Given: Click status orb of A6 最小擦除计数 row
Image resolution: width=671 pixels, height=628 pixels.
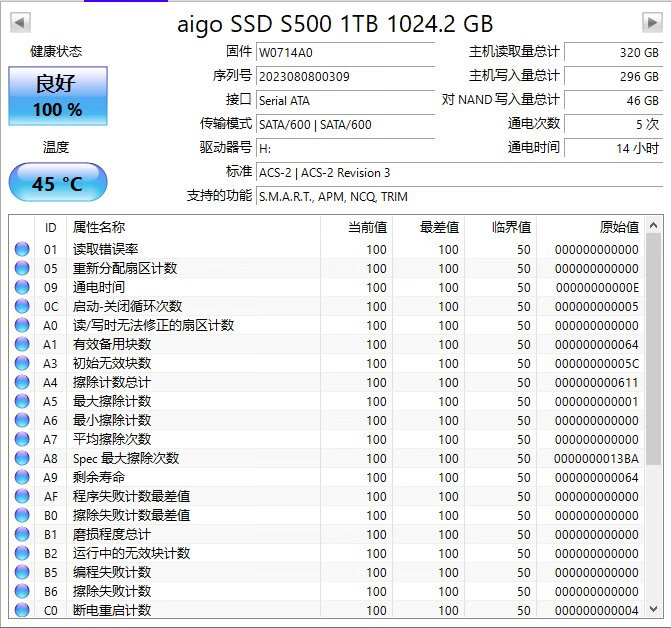Looking at the screenshot, I should [x=22, y=420].
